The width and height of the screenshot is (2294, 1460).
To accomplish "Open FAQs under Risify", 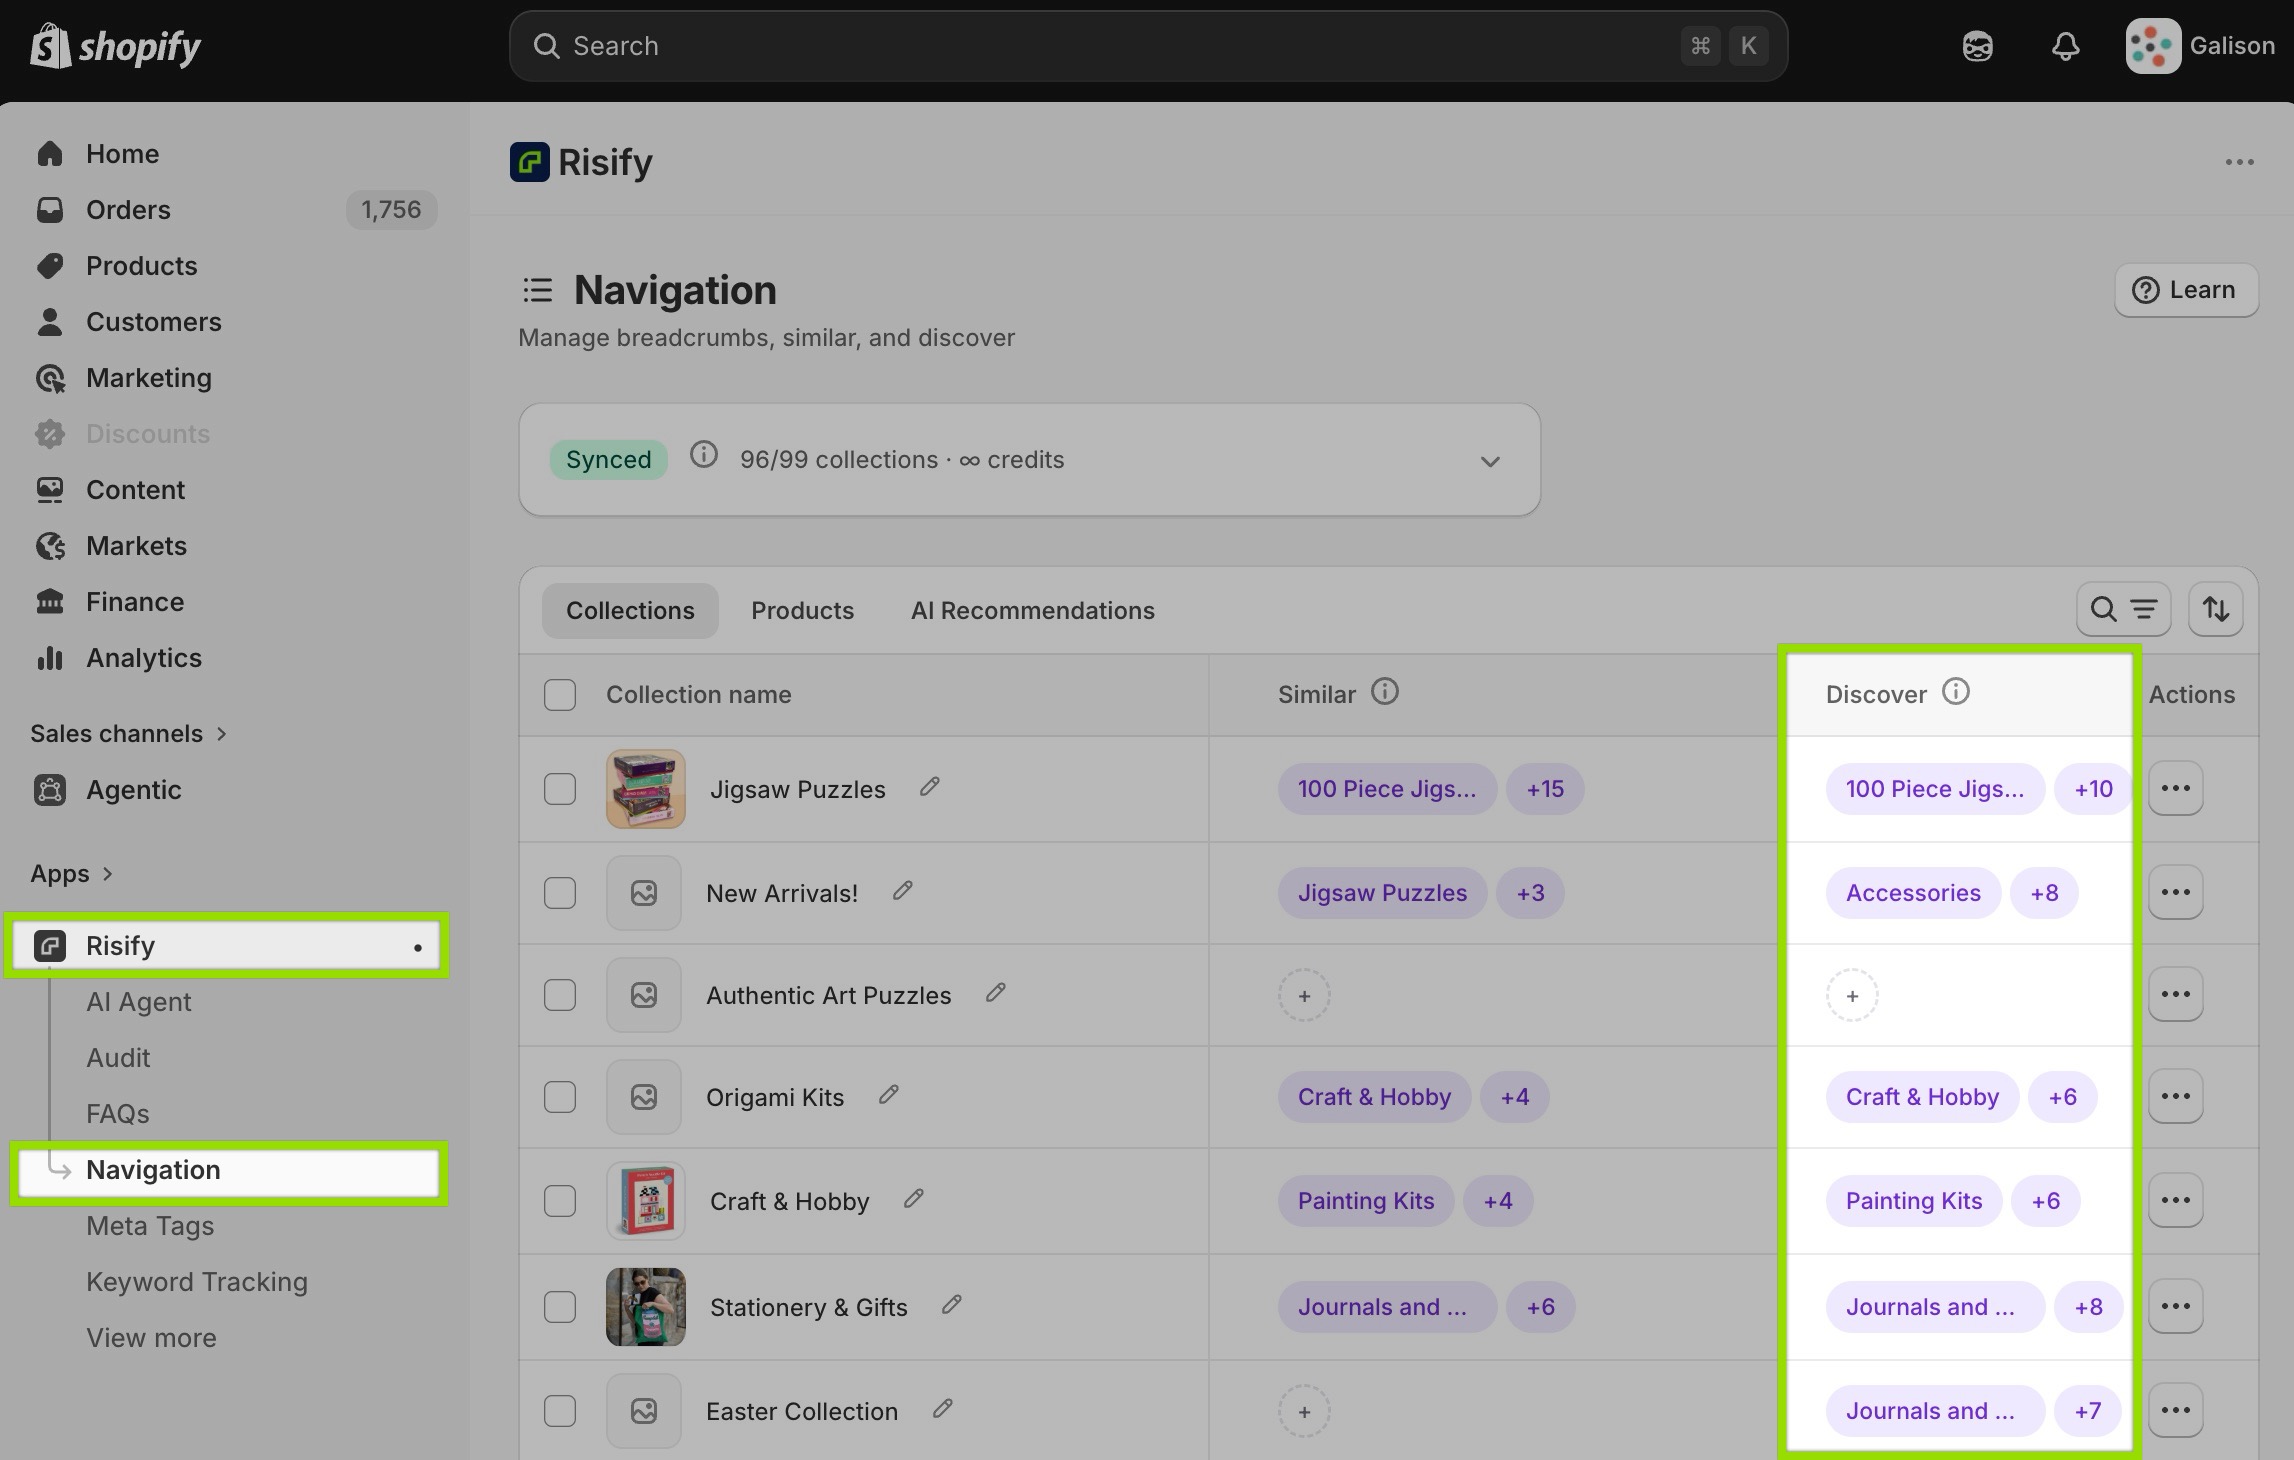I will [117, 1114].
